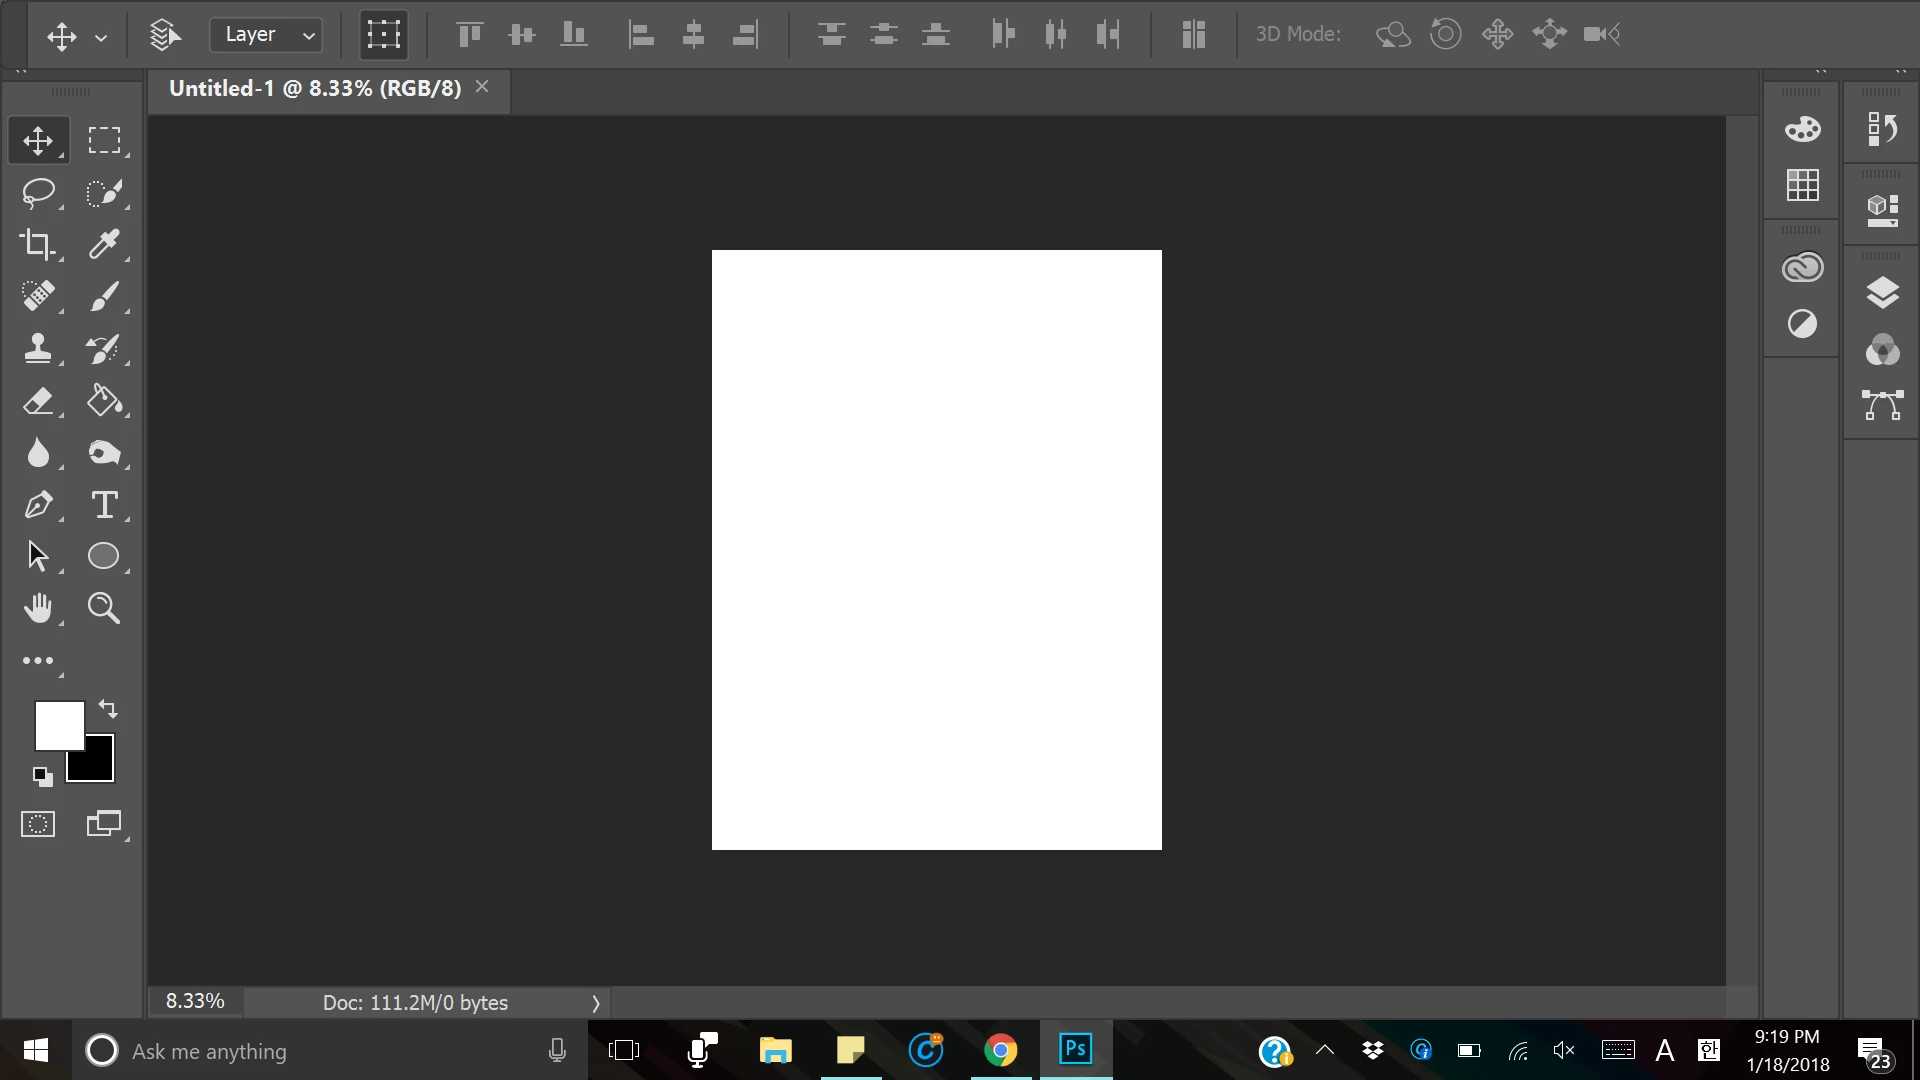This screenshot has width=1920, height=1080.
Task: Select the Eyedropper tool
Action: click(104, 244)
